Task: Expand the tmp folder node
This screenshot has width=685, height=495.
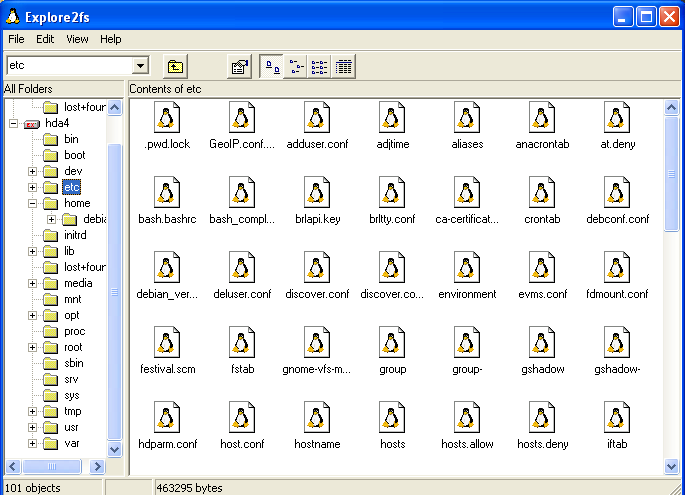Action: (x=32, y=412)
